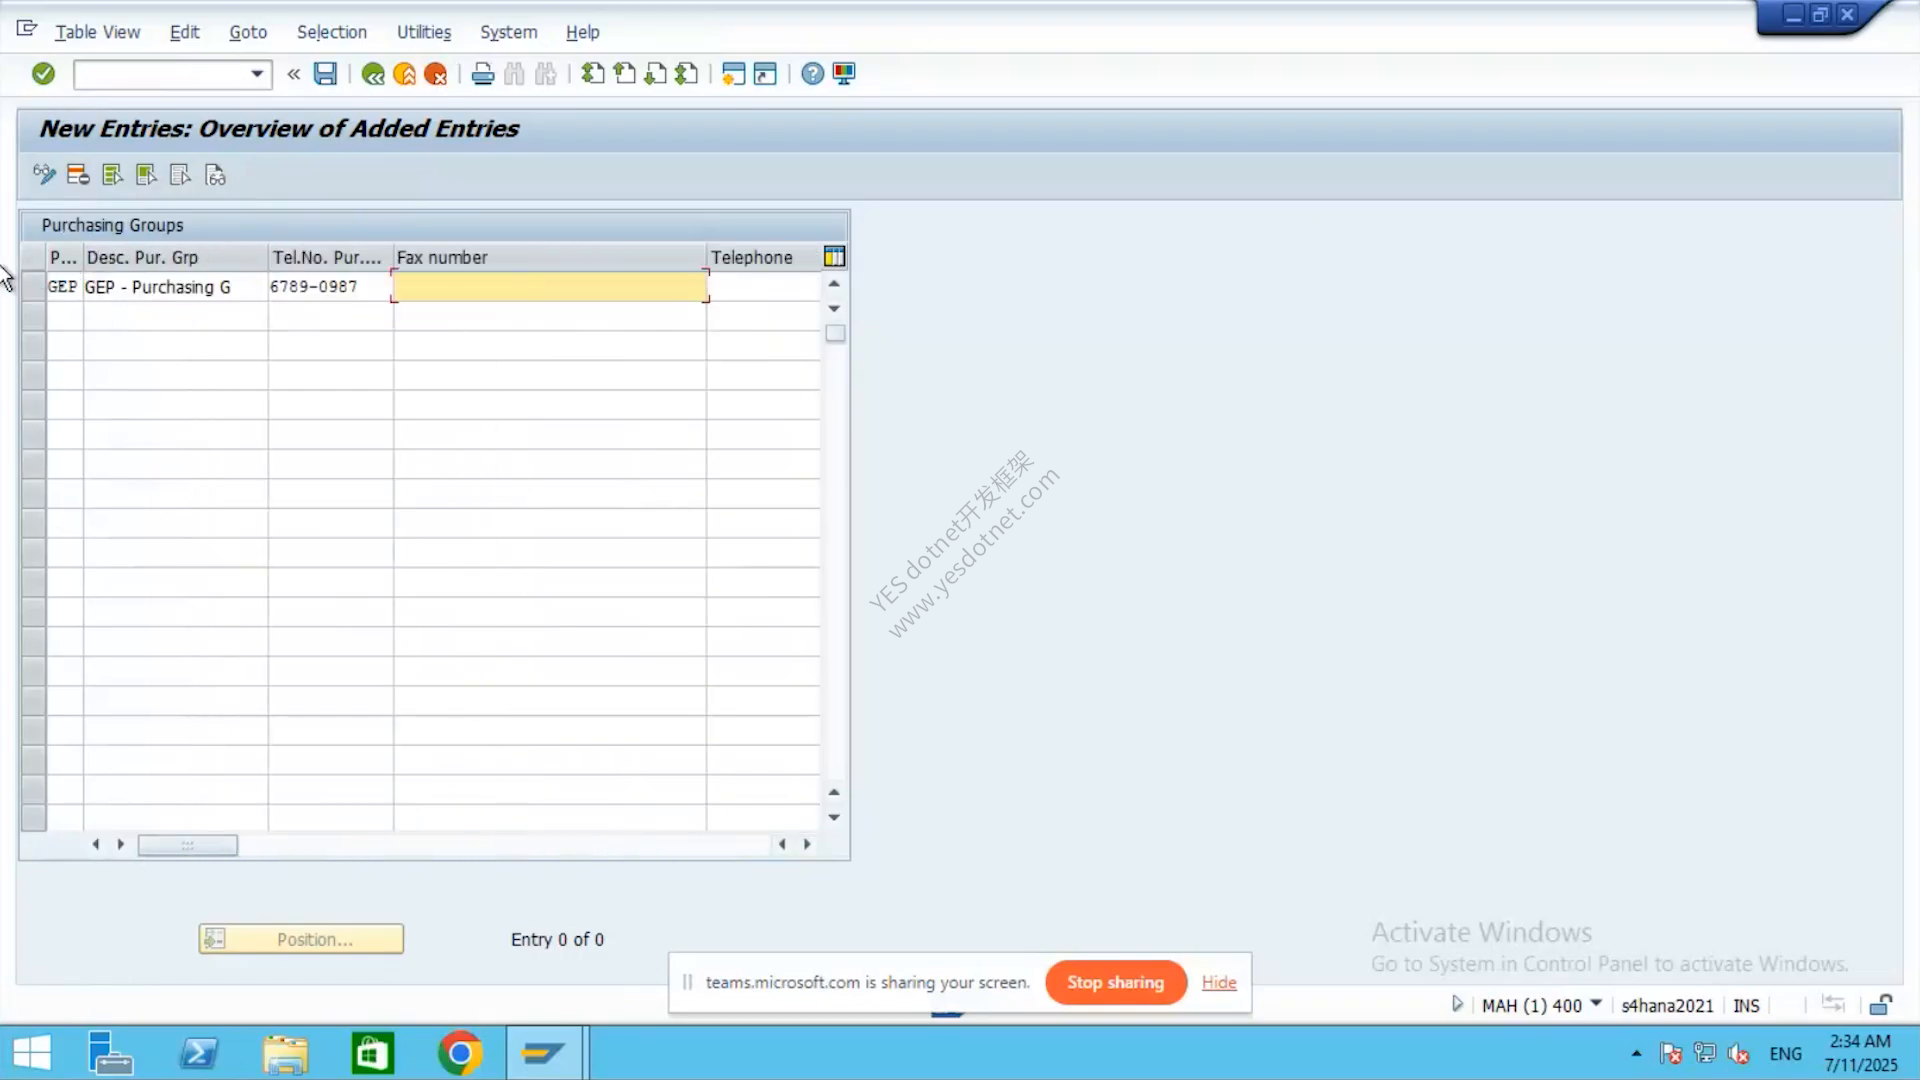Select the GEP row selector box

[33, 286]
